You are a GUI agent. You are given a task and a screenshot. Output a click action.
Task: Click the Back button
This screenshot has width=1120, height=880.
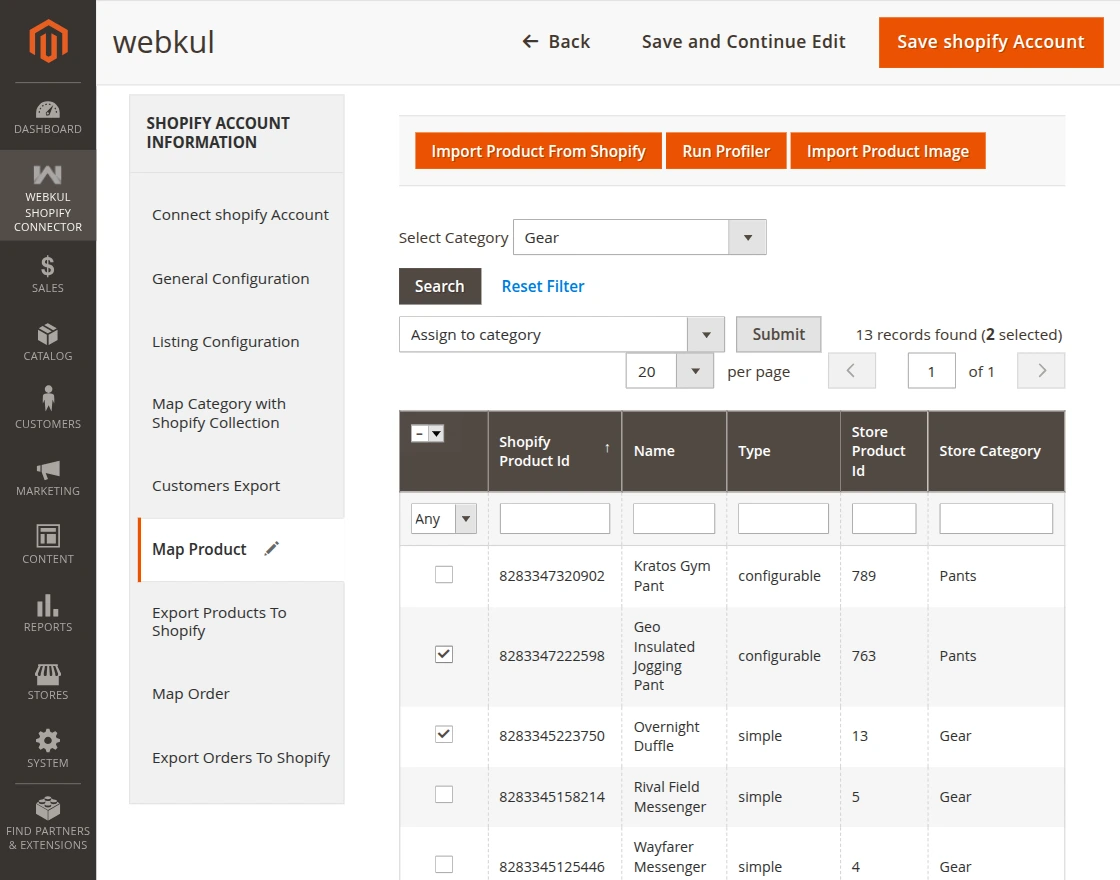tap(556, 41)
